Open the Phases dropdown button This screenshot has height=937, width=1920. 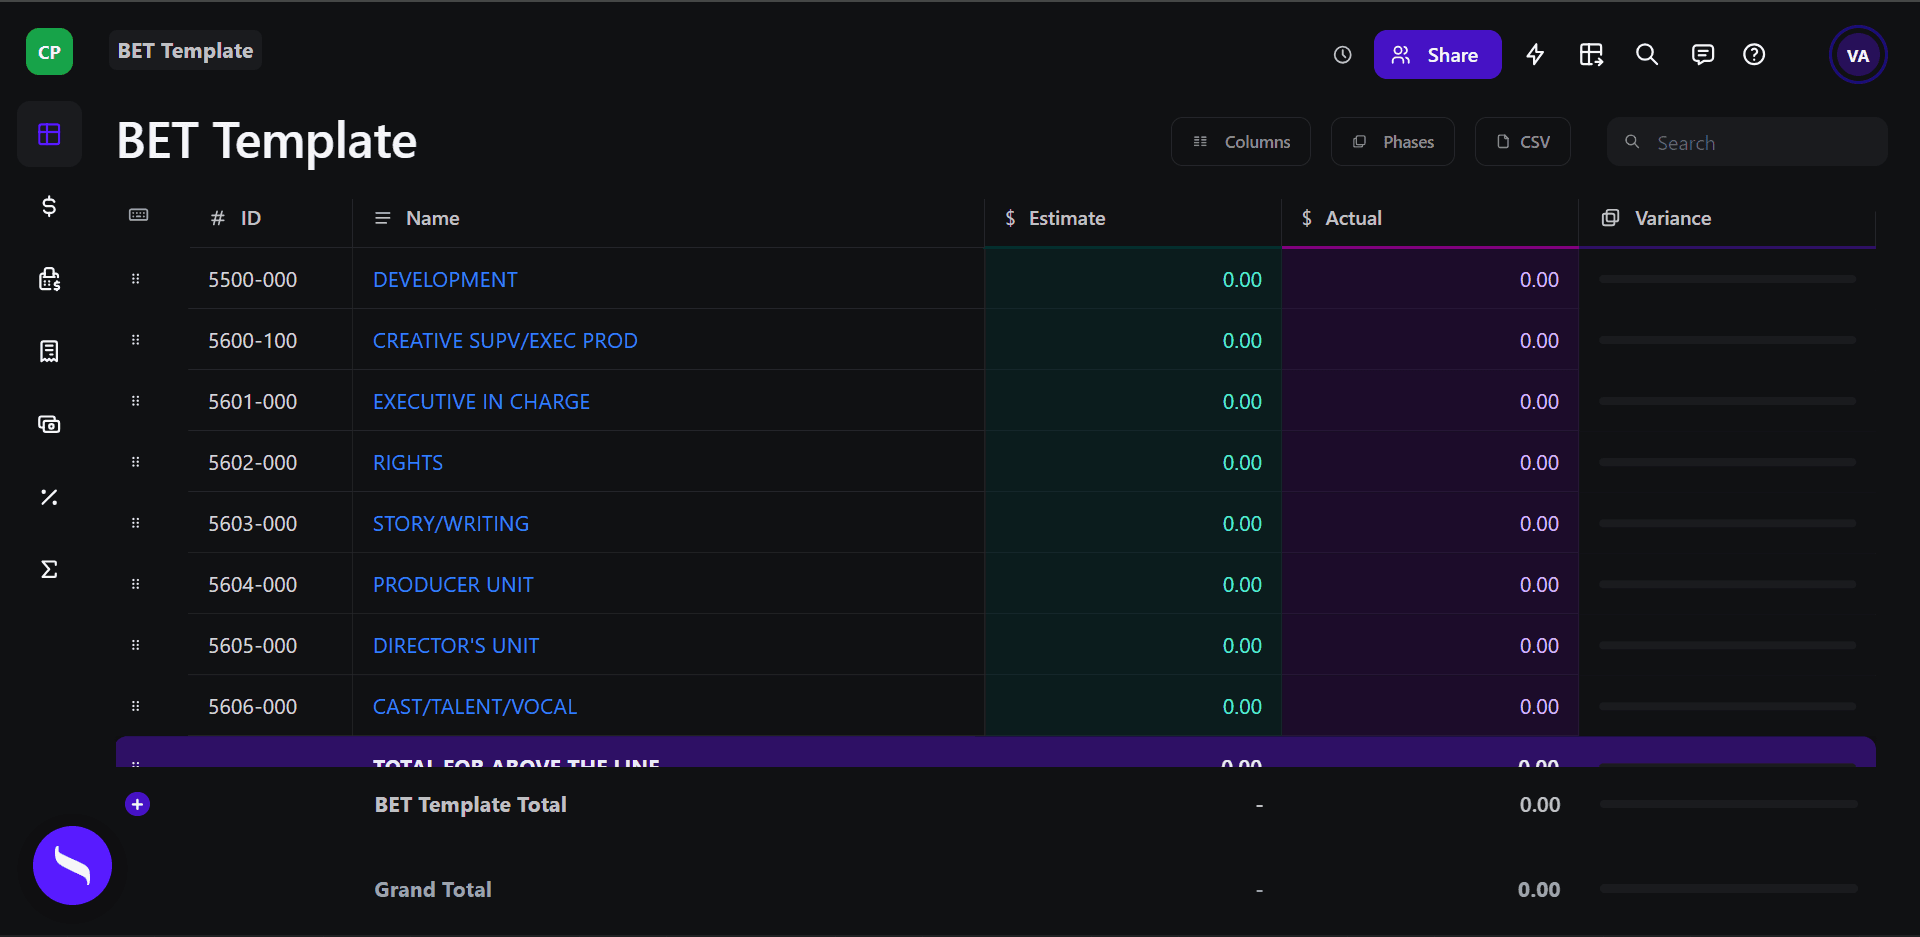[x=1393, y=142]
